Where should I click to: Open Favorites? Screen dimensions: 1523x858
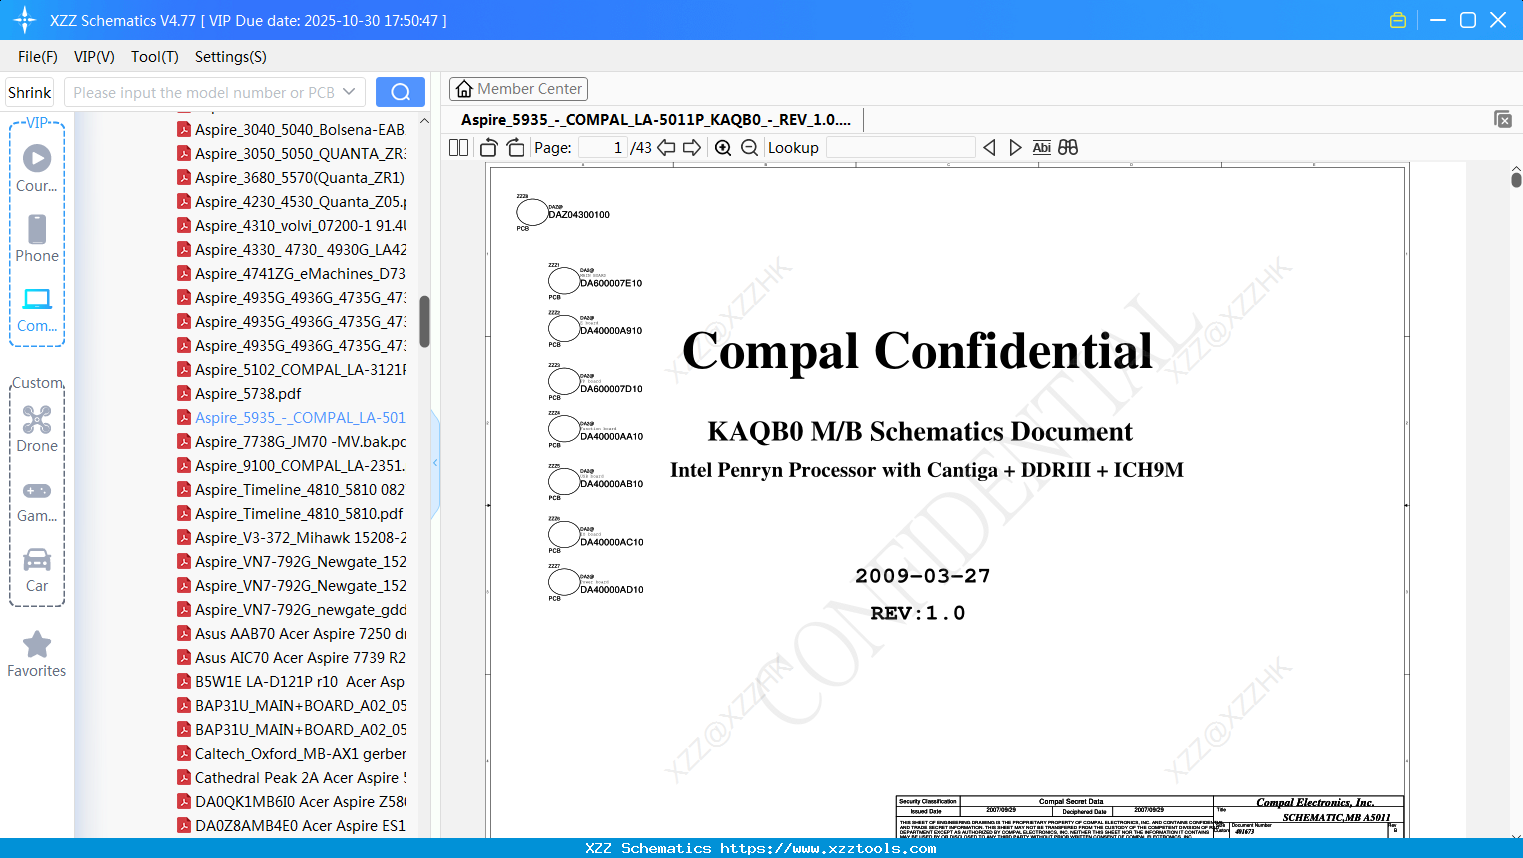click(37, 655)
